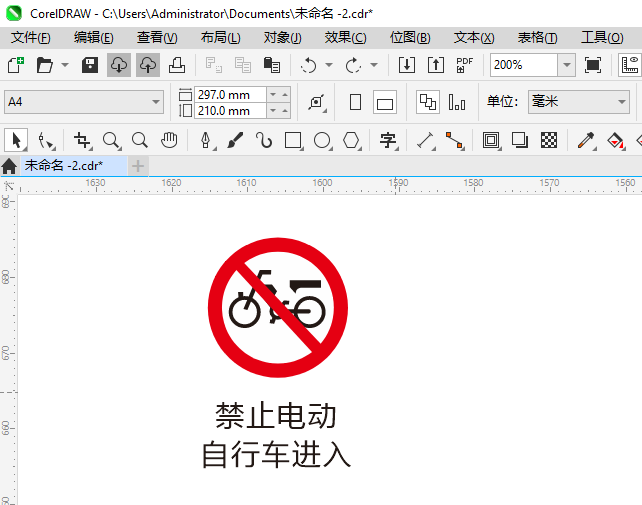Image resolution: width=642 pixels, height=505 pixels.
Task: Open the 表格(T) menu
Action: (537, 38)
